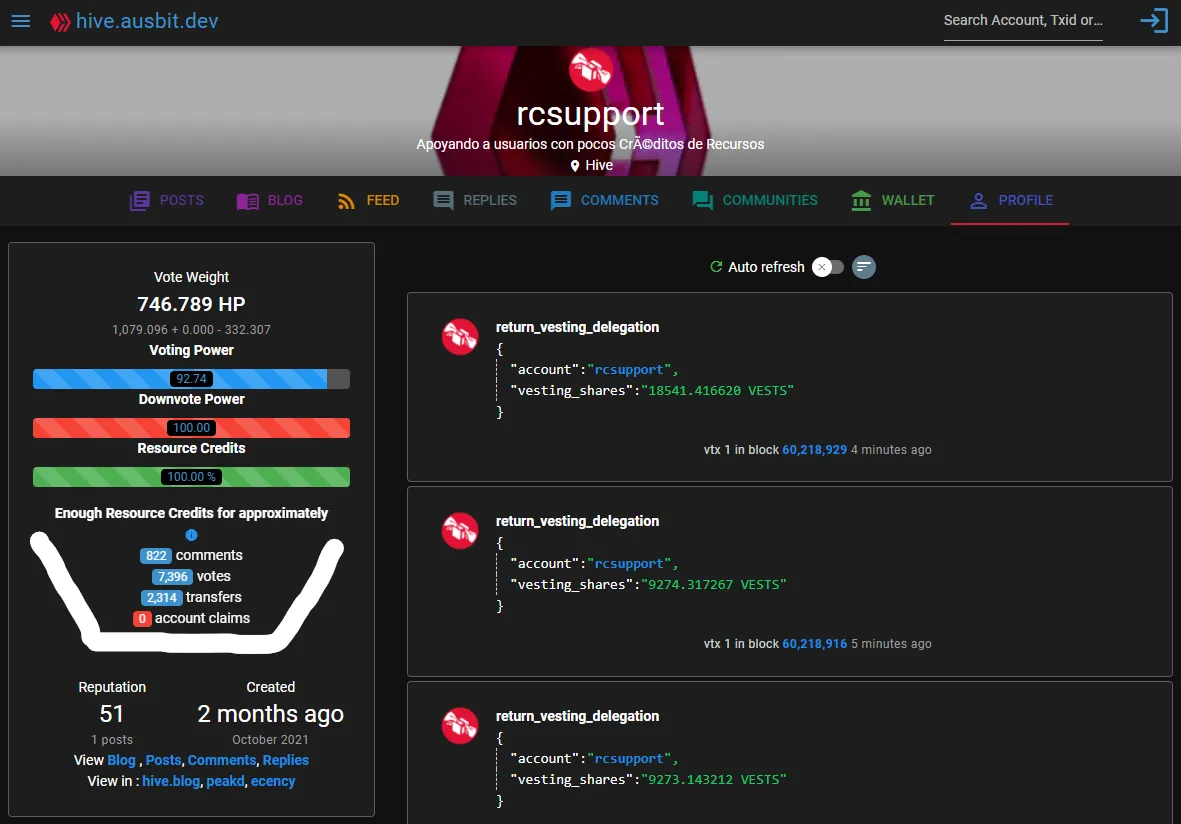Click the 746.789 HP vote weight value
Image resolution: width=1181 pixels, height=824 pixels.
pos(191,304)
